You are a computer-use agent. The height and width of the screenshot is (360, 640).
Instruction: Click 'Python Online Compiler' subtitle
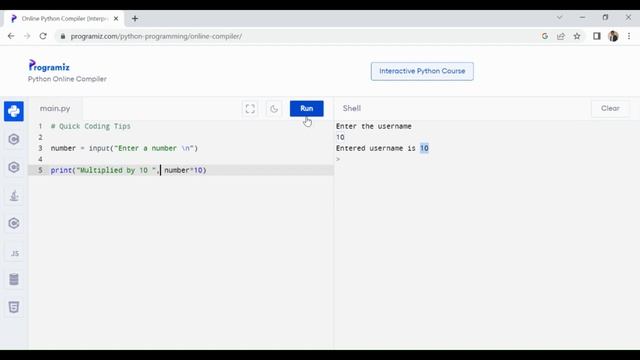[67, 79]
